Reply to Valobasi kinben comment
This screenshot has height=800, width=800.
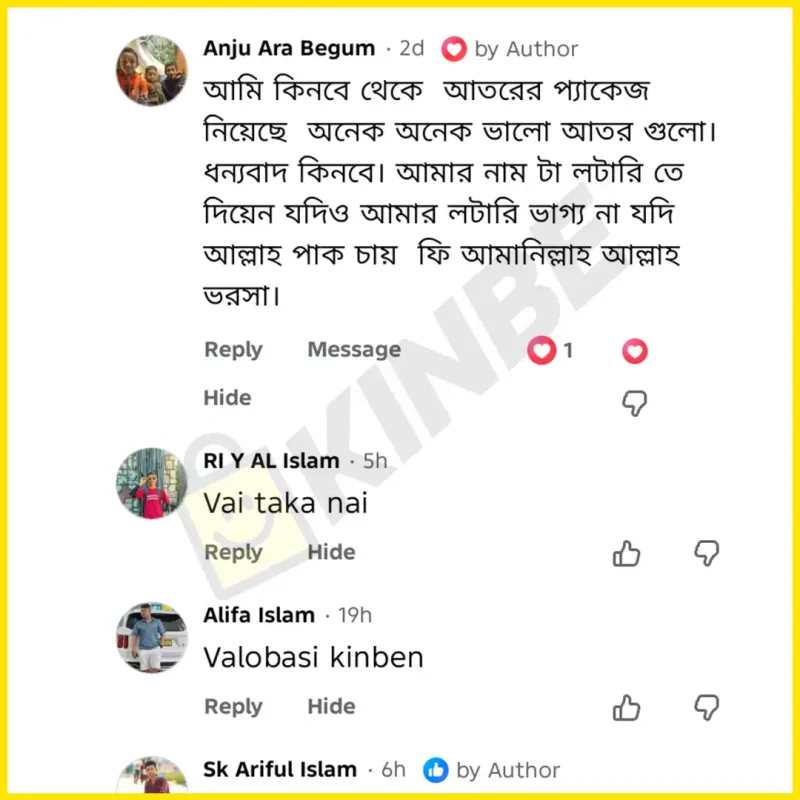tap(233, 707)
